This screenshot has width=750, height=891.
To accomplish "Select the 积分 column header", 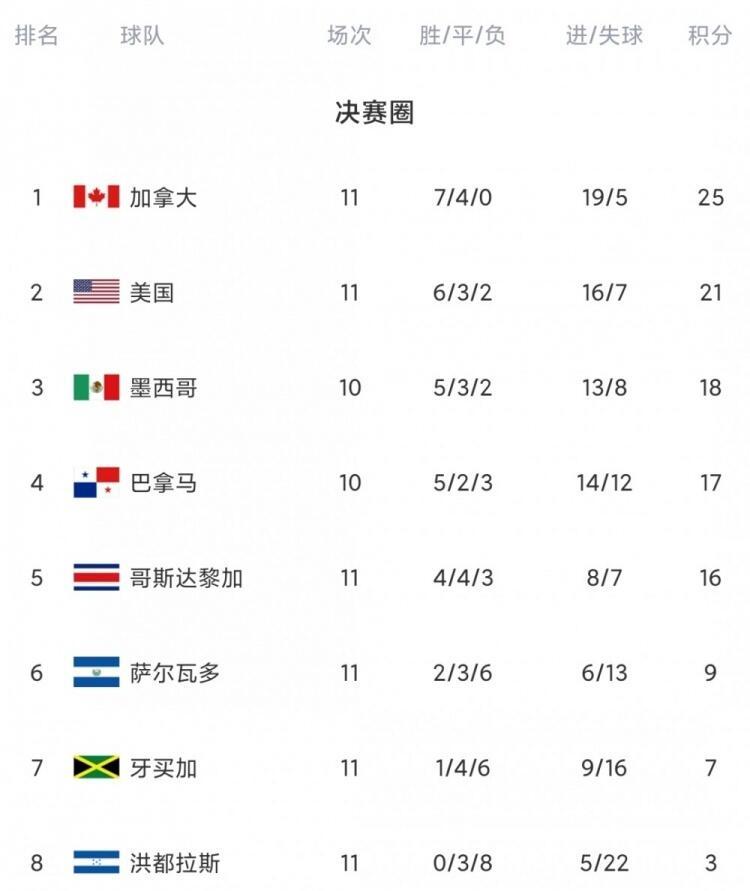I will click(x=710, y=35).
